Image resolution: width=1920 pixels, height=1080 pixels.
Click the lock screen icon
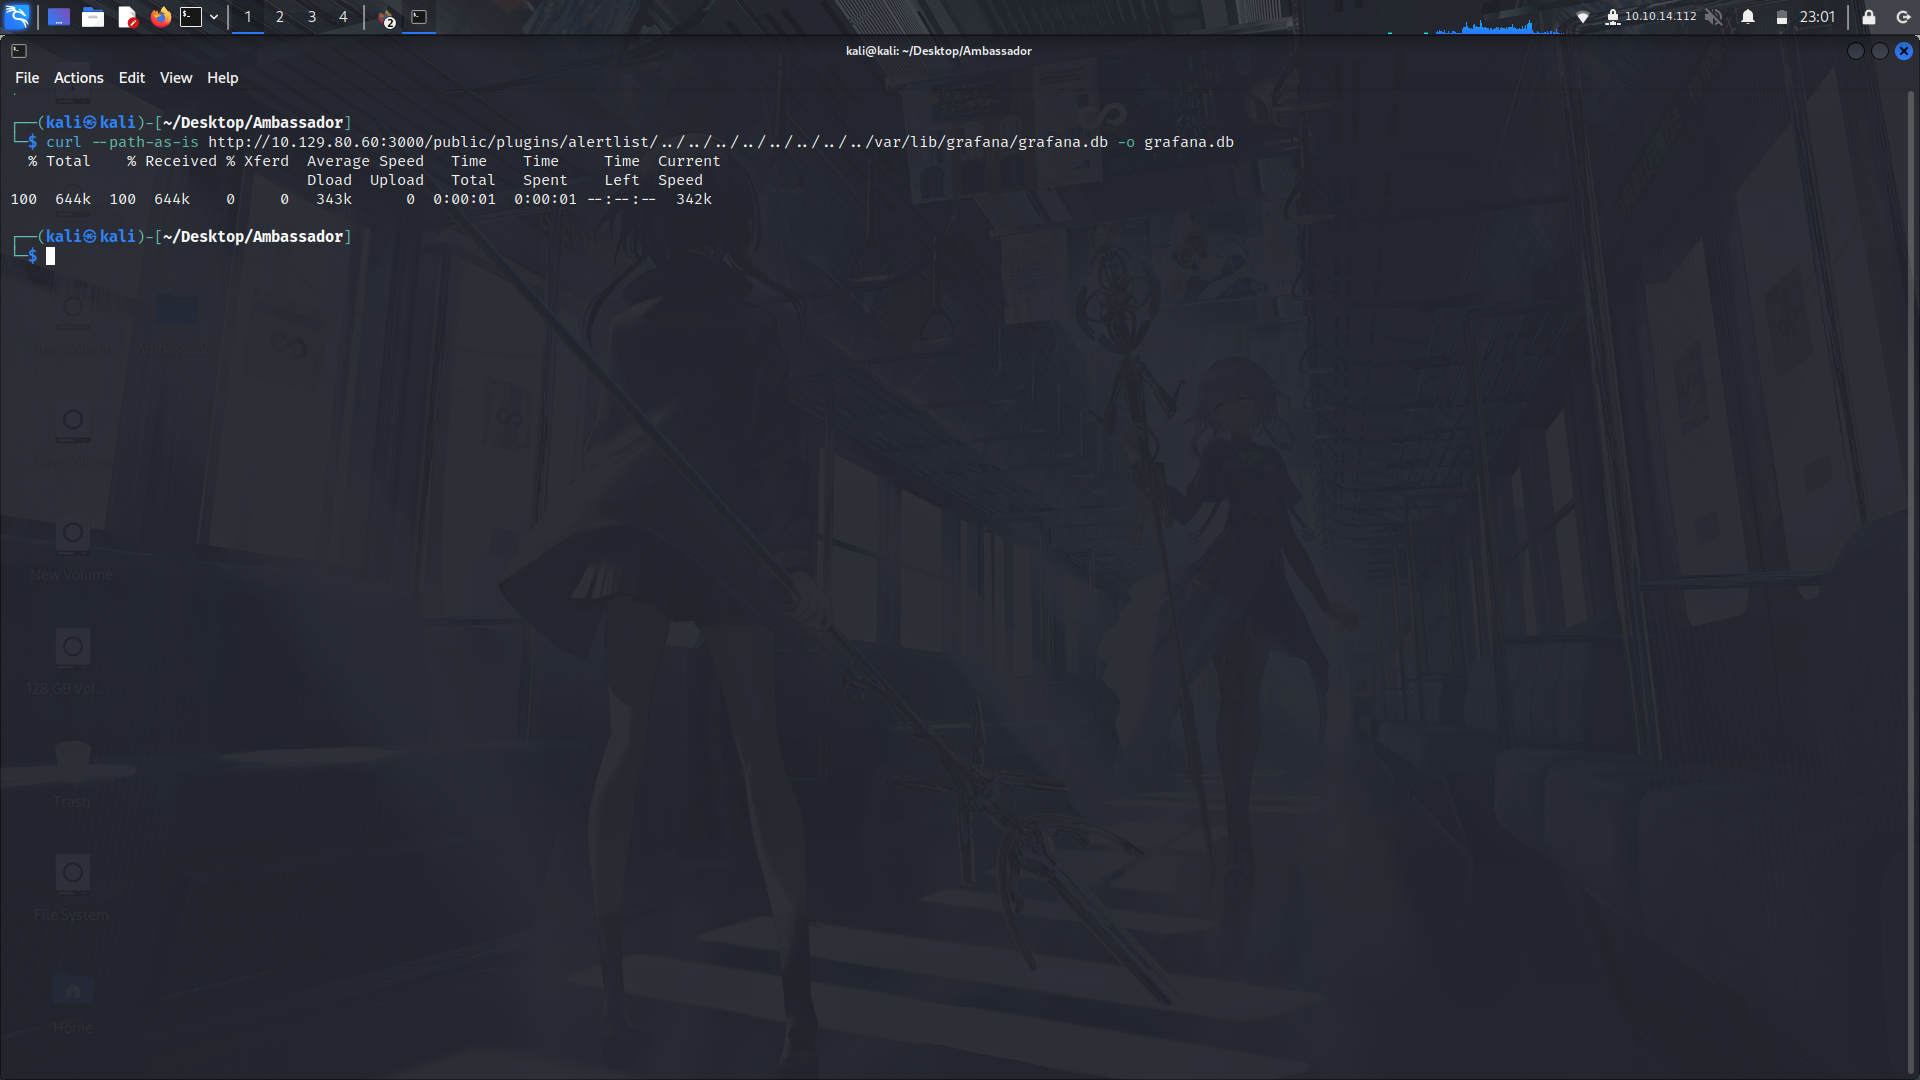pyautogui.click(x=1868, y=16)
